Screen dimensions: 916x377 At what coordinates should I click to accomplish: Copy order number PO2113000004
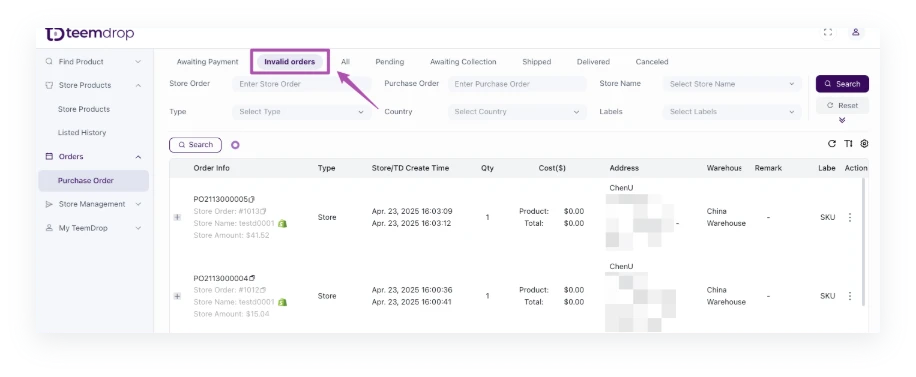[252, 278]
